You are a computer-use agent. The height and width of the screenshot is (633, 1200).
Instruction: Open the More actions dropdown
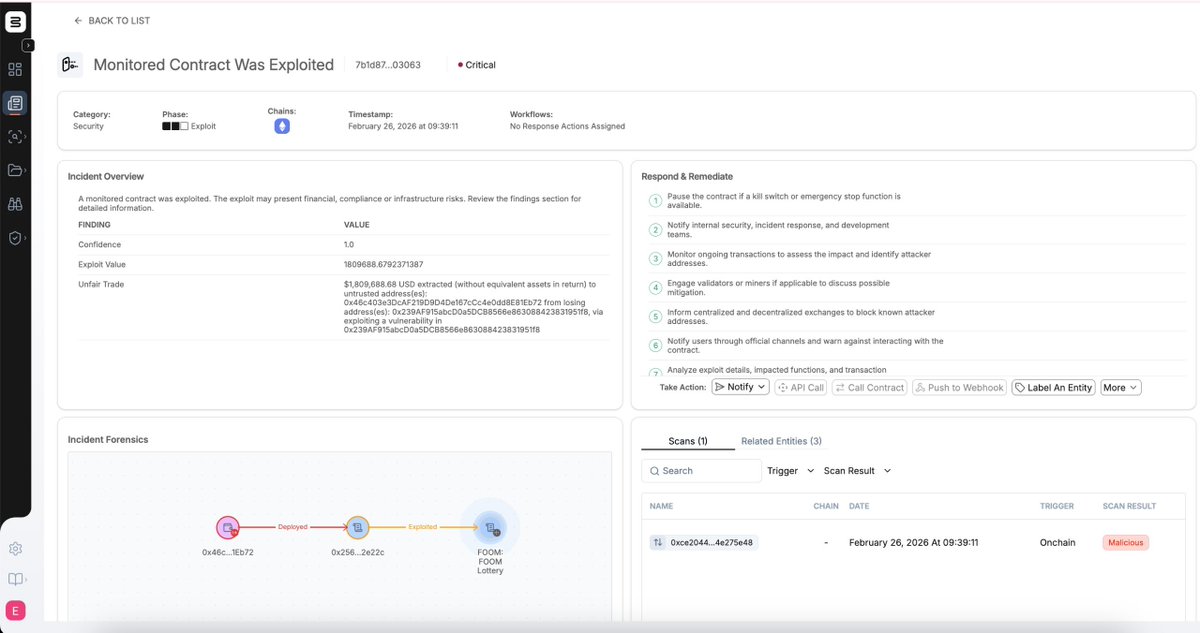tap(1120, 387)
